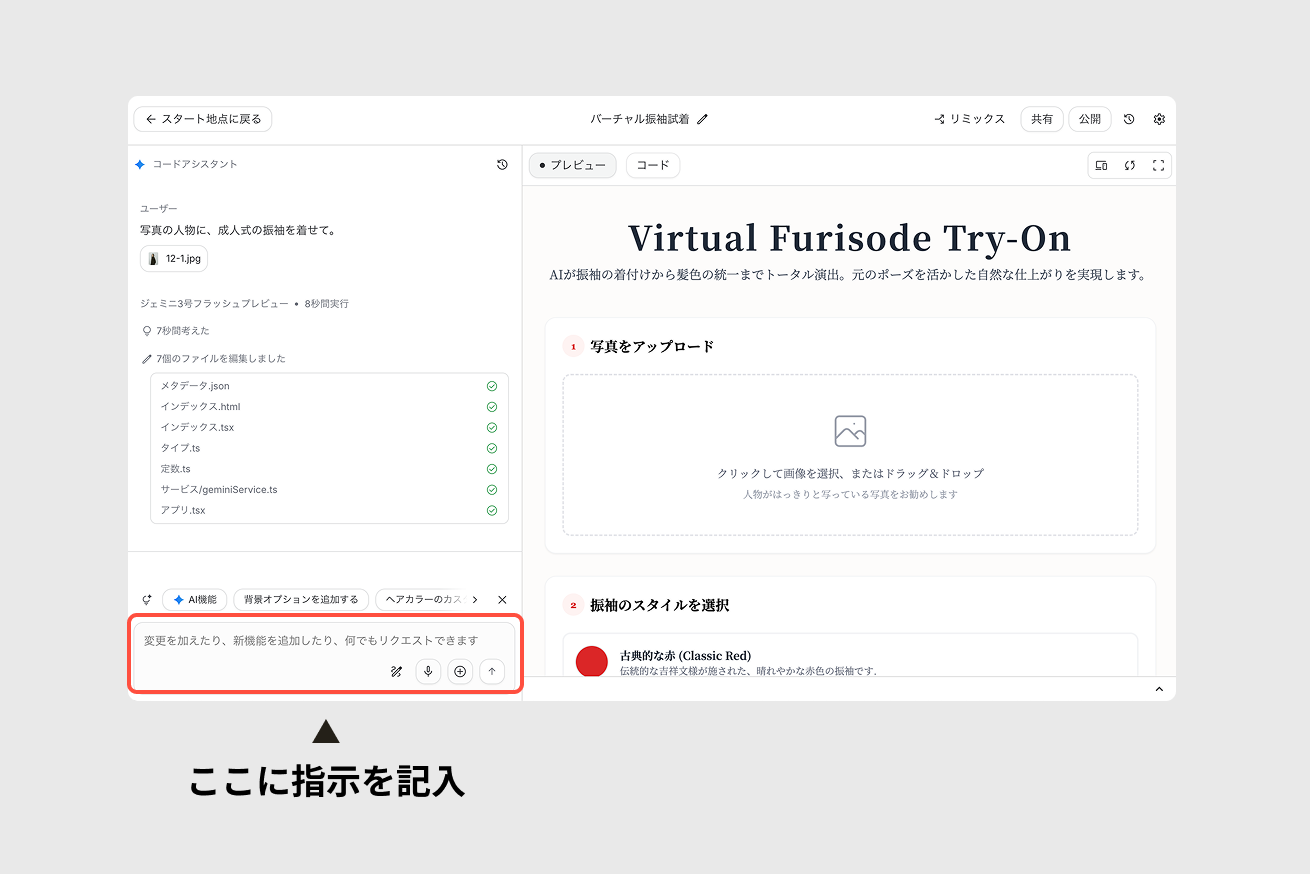
Task: Enter fullscreen mode for the preview
Action: coord(1158,165)
